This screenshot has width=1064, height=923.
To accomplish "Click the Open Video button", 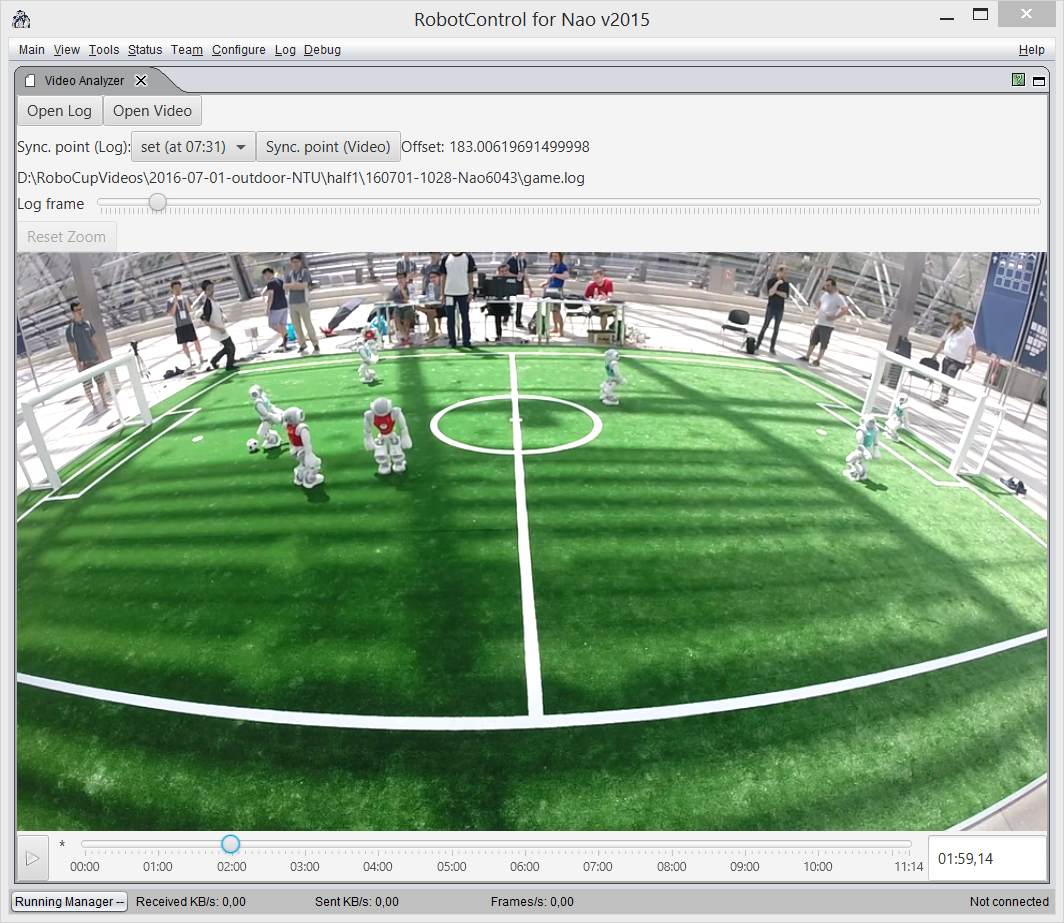I will click(152, 111).
